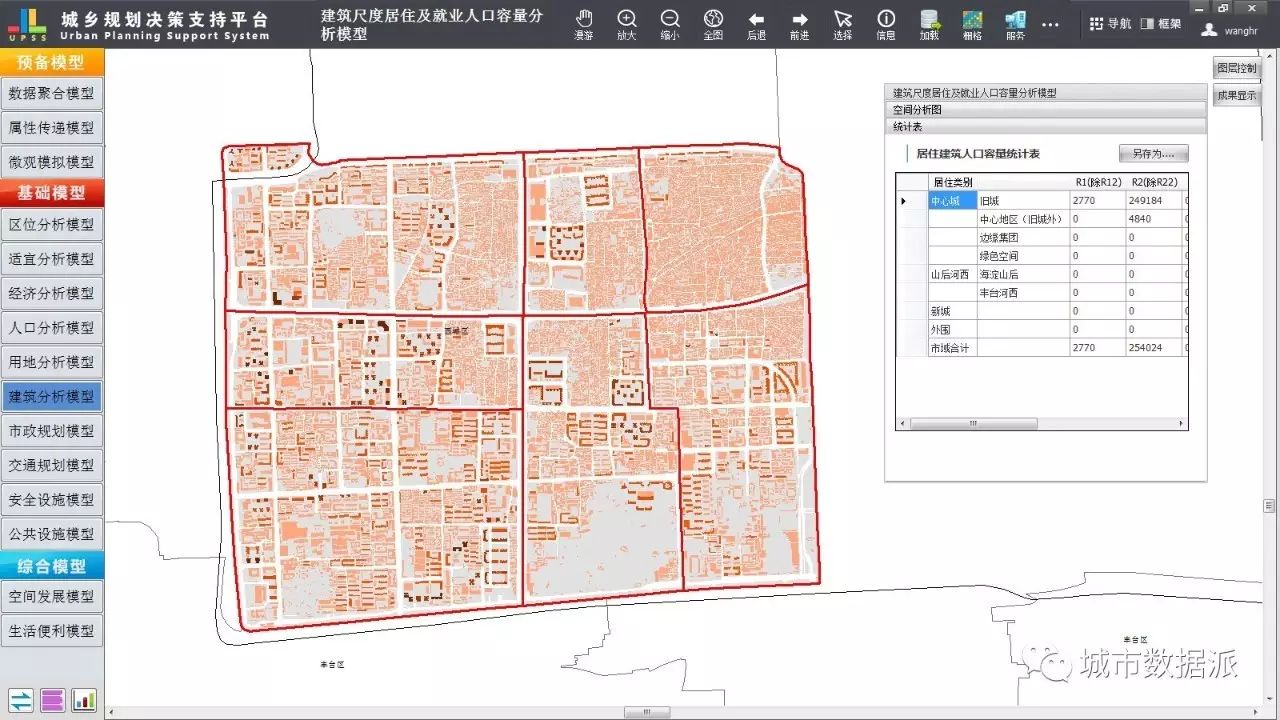The width and height of the screenshot is (1280, 720).
Task: Click the purple list icon at bottom left
Action: [53, 700]
